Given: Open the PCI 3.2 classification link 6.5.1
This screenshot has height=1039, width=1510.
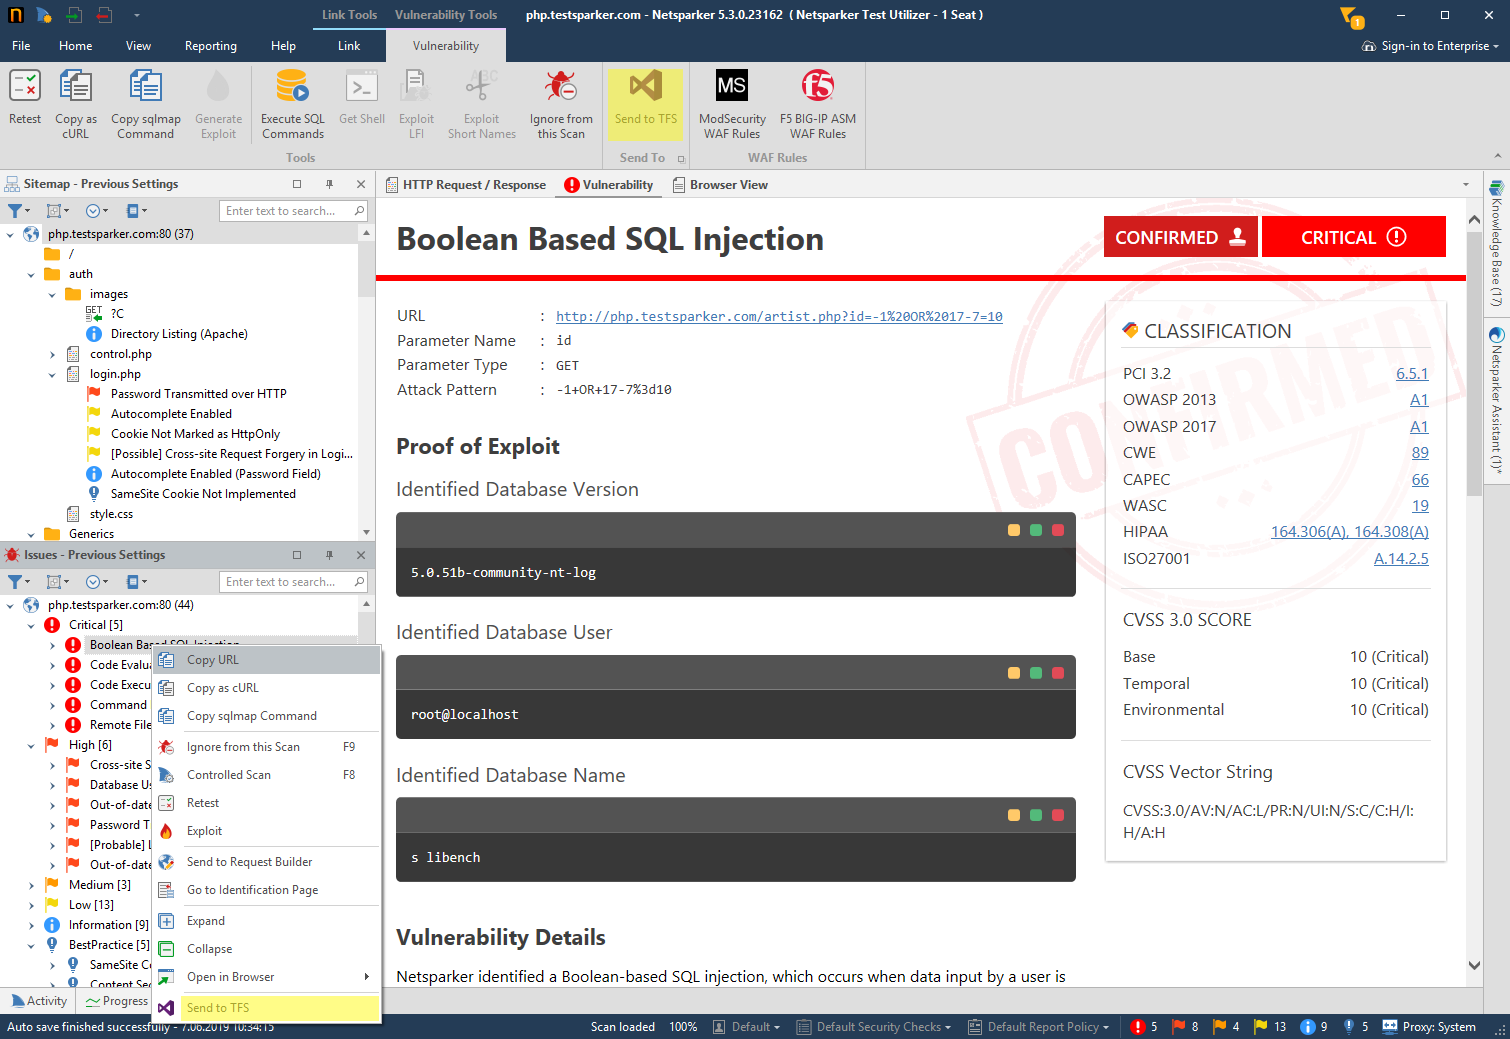Looking at the screenshot, I should click(1412, 373).
